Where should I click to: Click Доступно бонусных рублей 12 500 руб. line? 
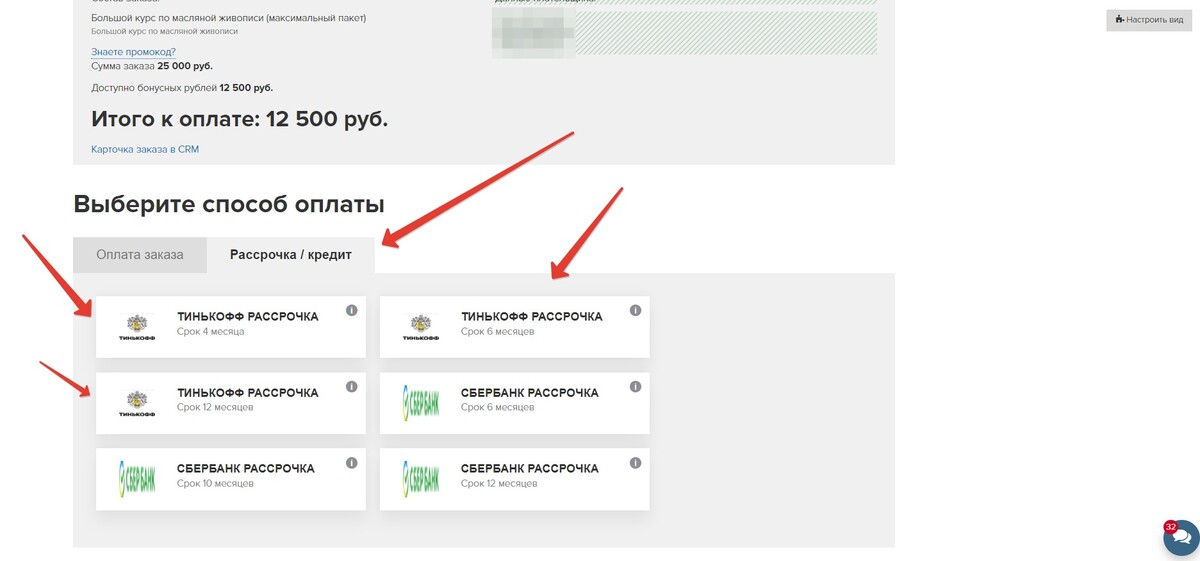coord(182,88)
